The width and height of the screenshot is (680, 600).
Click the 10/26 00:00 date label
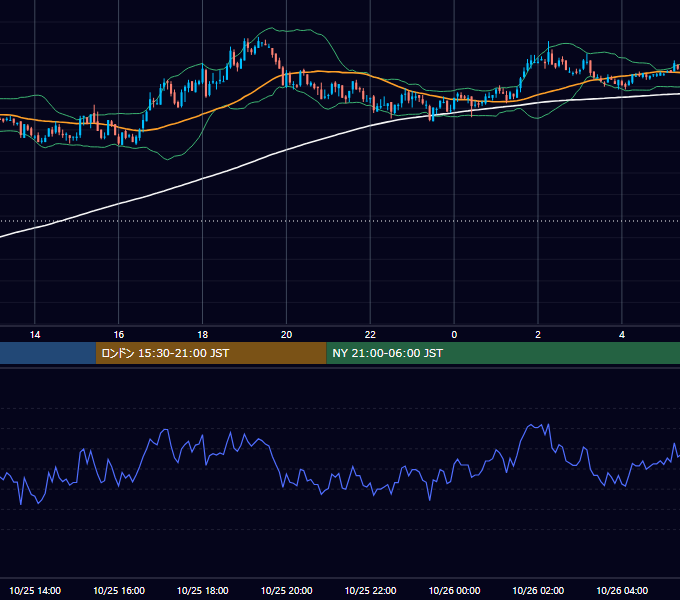[454, 590]
